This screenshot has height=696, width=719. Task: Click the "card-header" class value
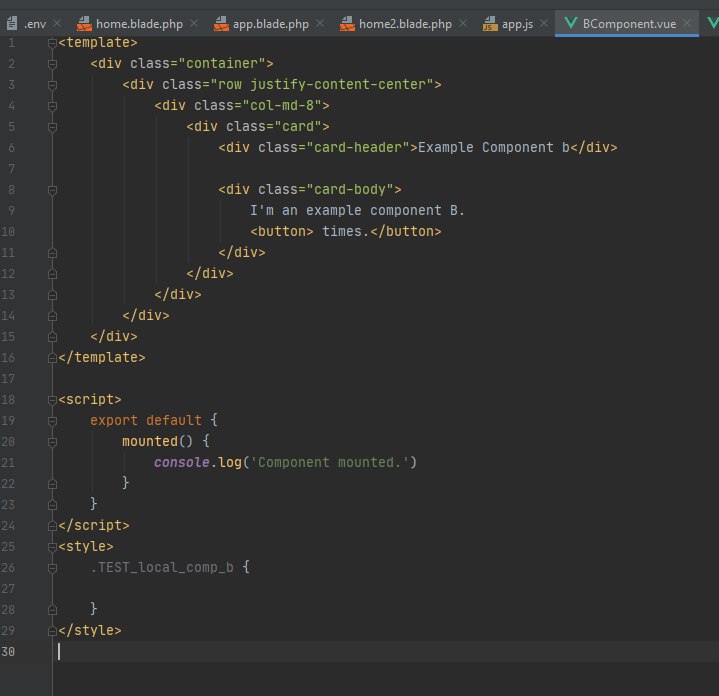pyautogui.click(x=357, y=148)
